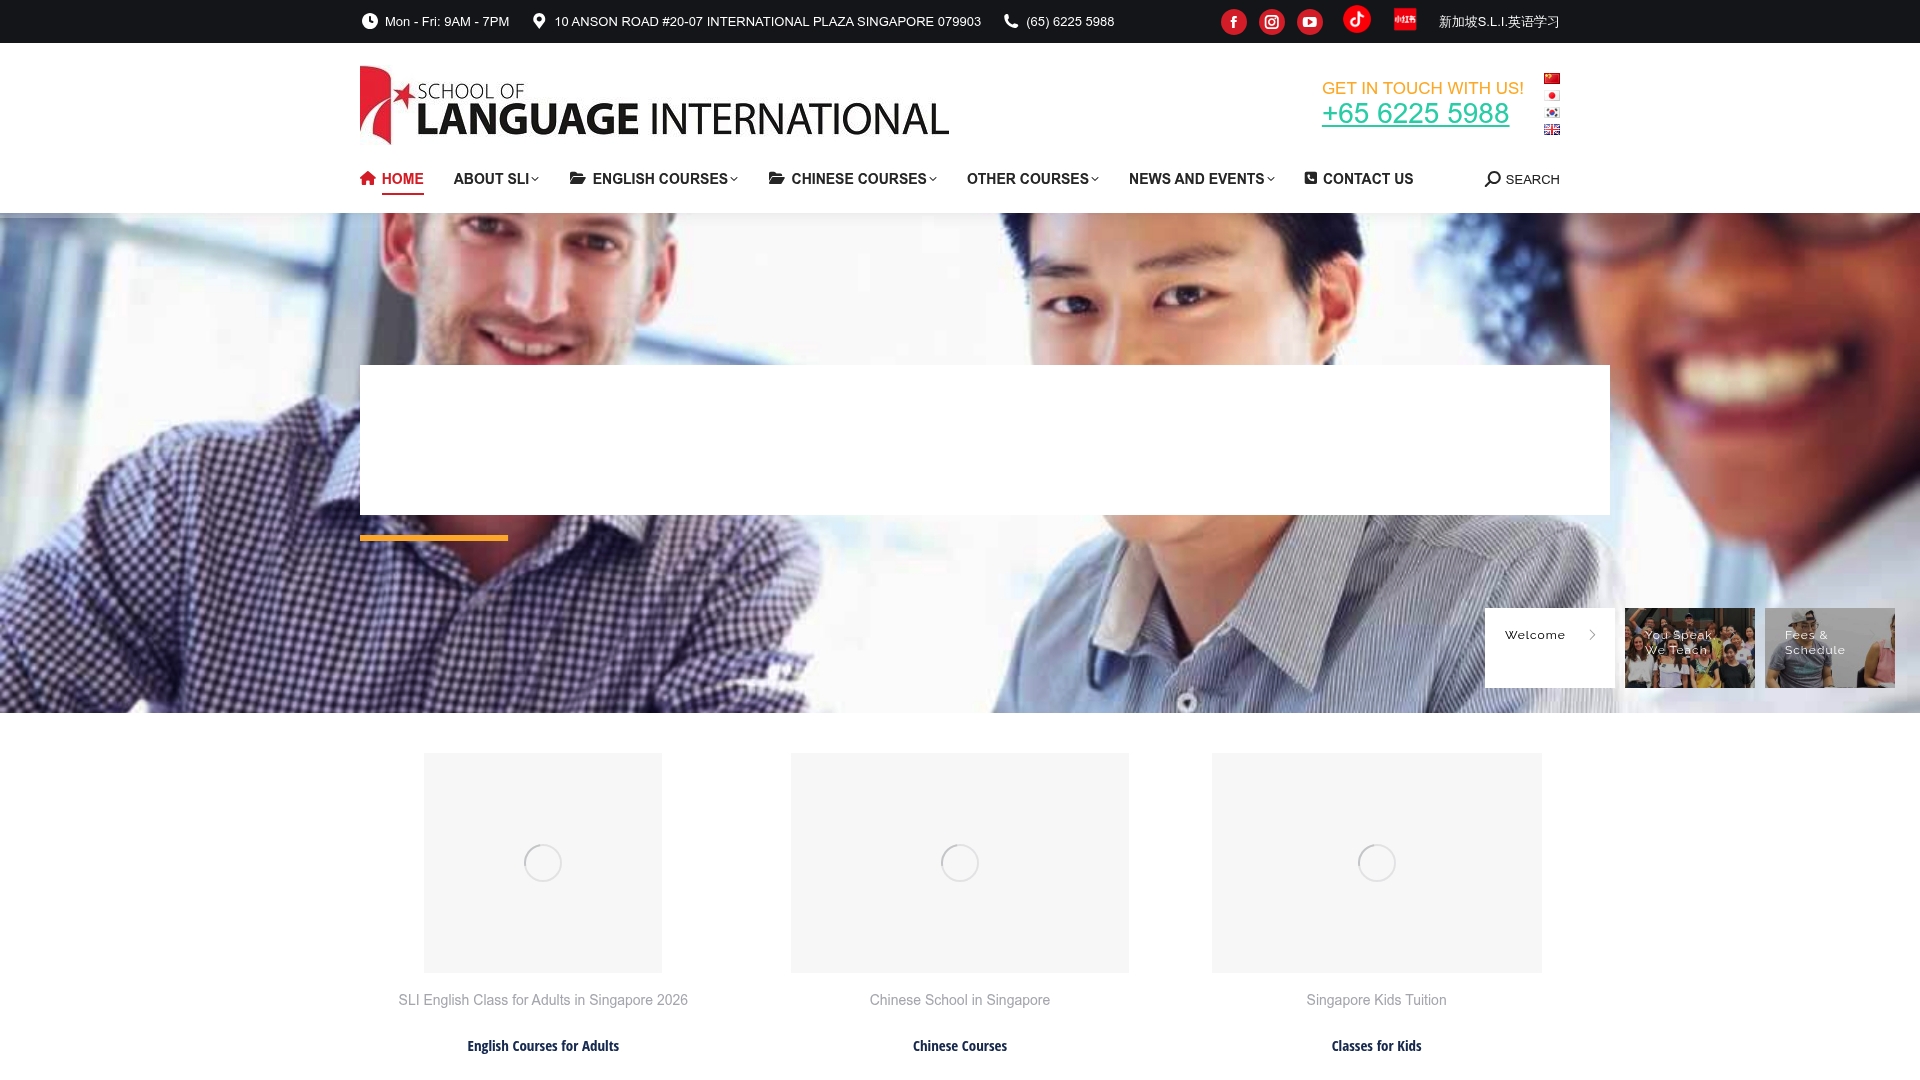Click the folder icon beside Chinese Courses
This screenshot has width=1920, height=1080.
pyautogui.click(x=776, y=178)
